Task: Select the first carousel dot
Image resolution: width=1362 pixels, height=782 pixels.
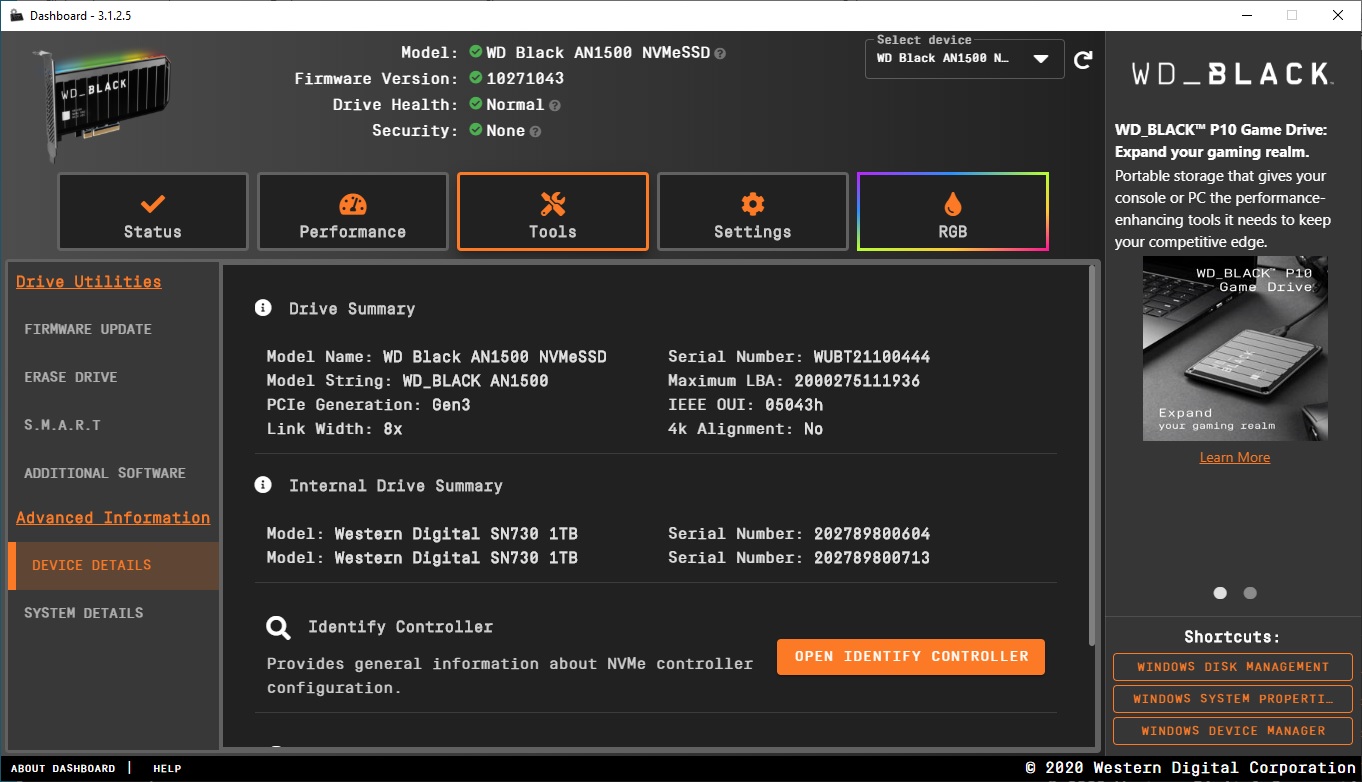Action: click(1220, 593)
